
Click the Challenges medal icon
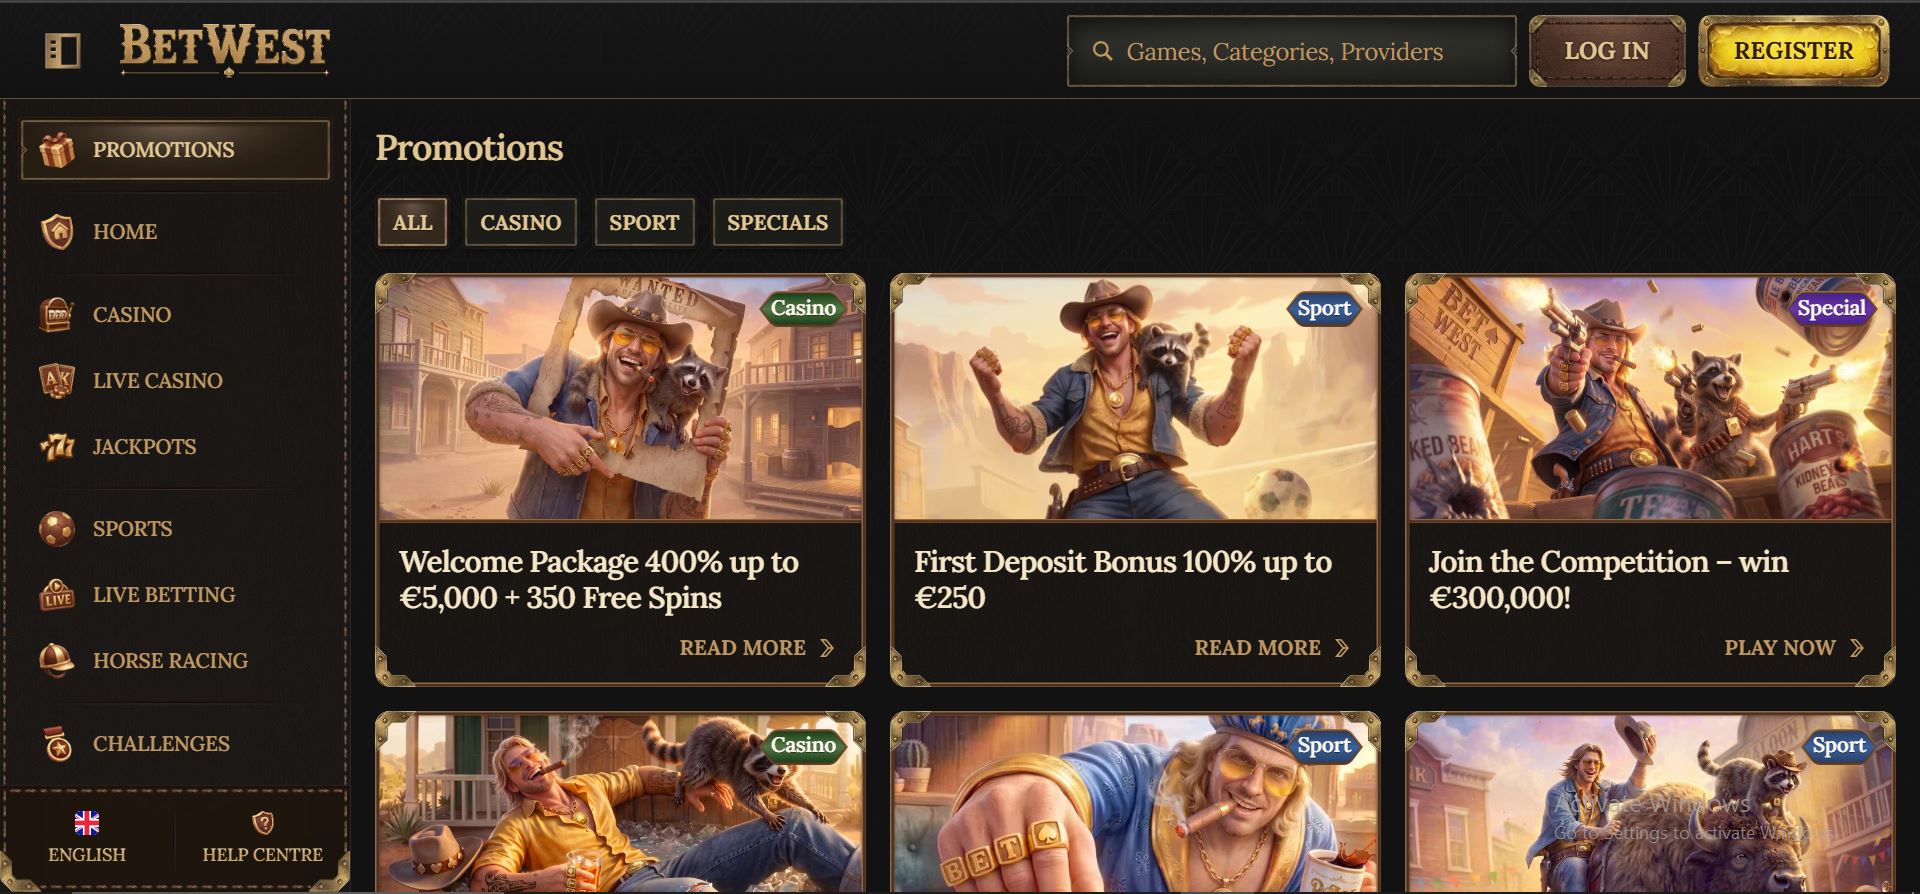(x=58, y=743)
